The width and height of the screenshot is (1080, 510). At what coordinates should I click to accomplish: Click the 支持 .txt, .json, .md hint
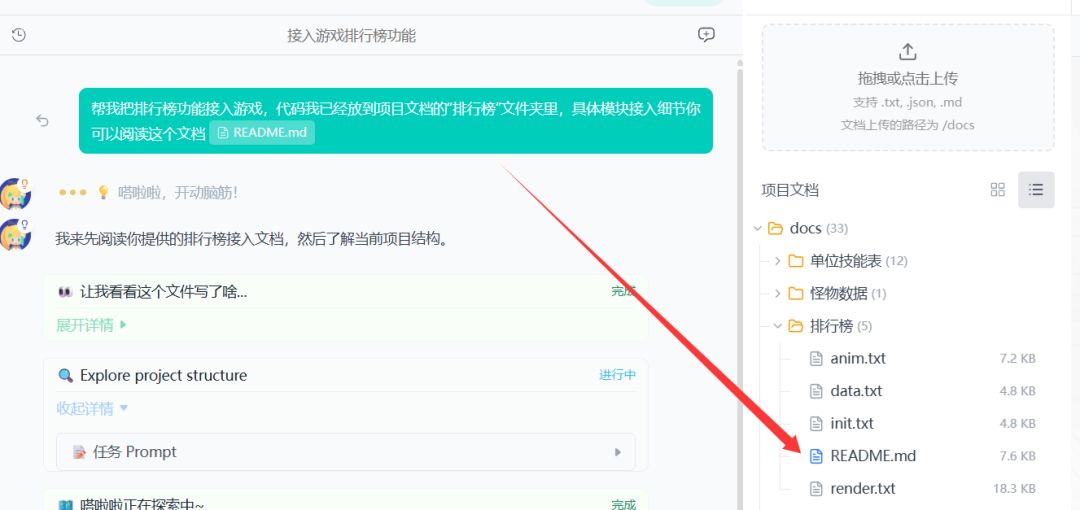[x=908, y=103]
